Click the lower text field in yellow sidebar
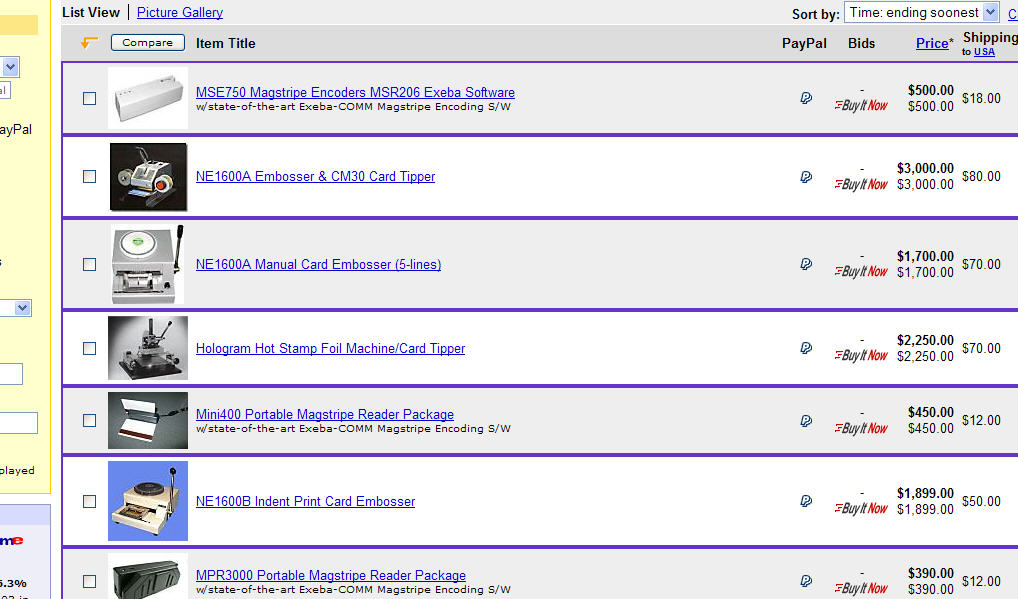 click(x=19, y=423)
